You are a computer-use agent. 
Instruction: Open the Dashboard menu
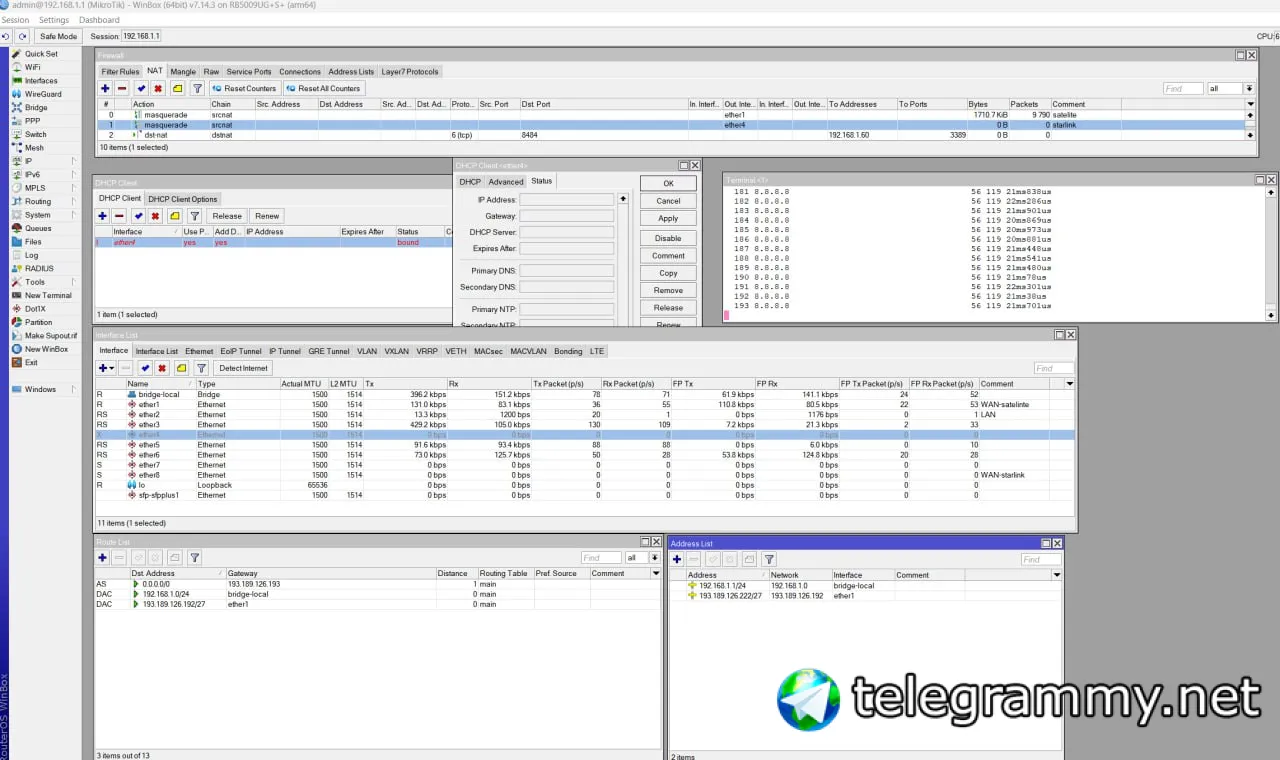click(x=99, y=20)
